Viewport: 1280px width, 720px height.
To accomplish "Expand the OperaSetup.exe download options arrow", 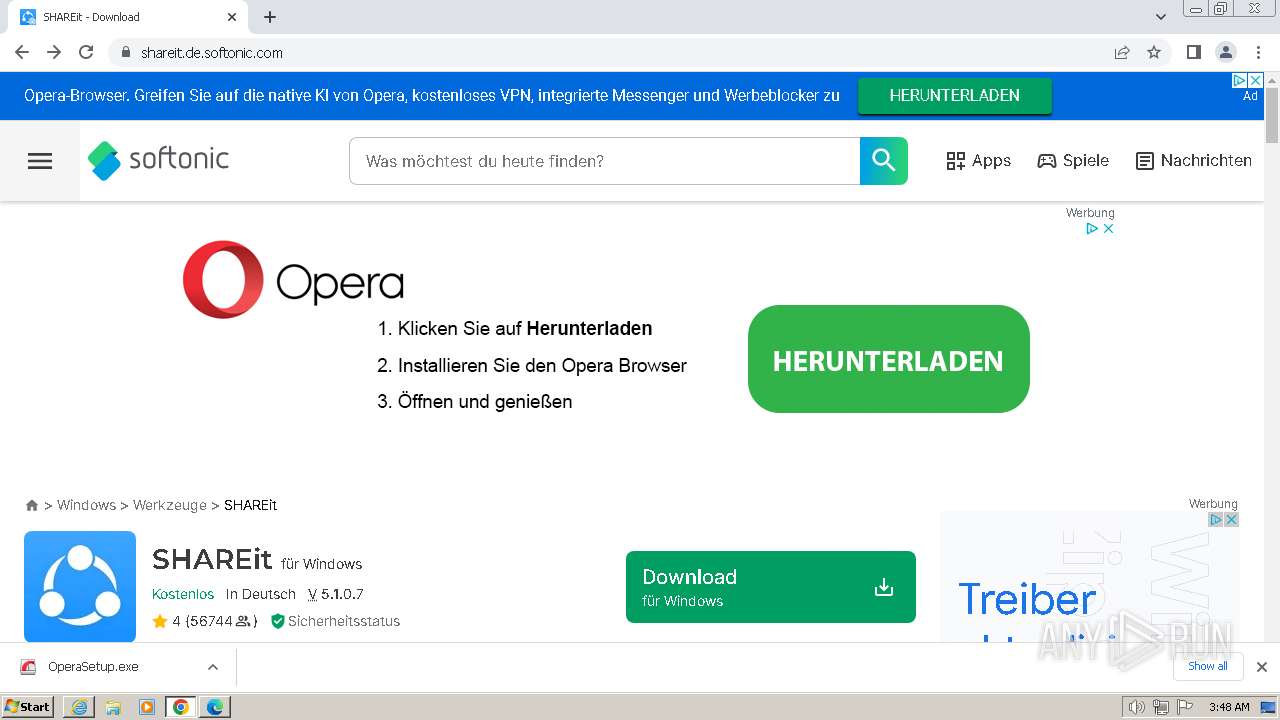I will point(213,667).
